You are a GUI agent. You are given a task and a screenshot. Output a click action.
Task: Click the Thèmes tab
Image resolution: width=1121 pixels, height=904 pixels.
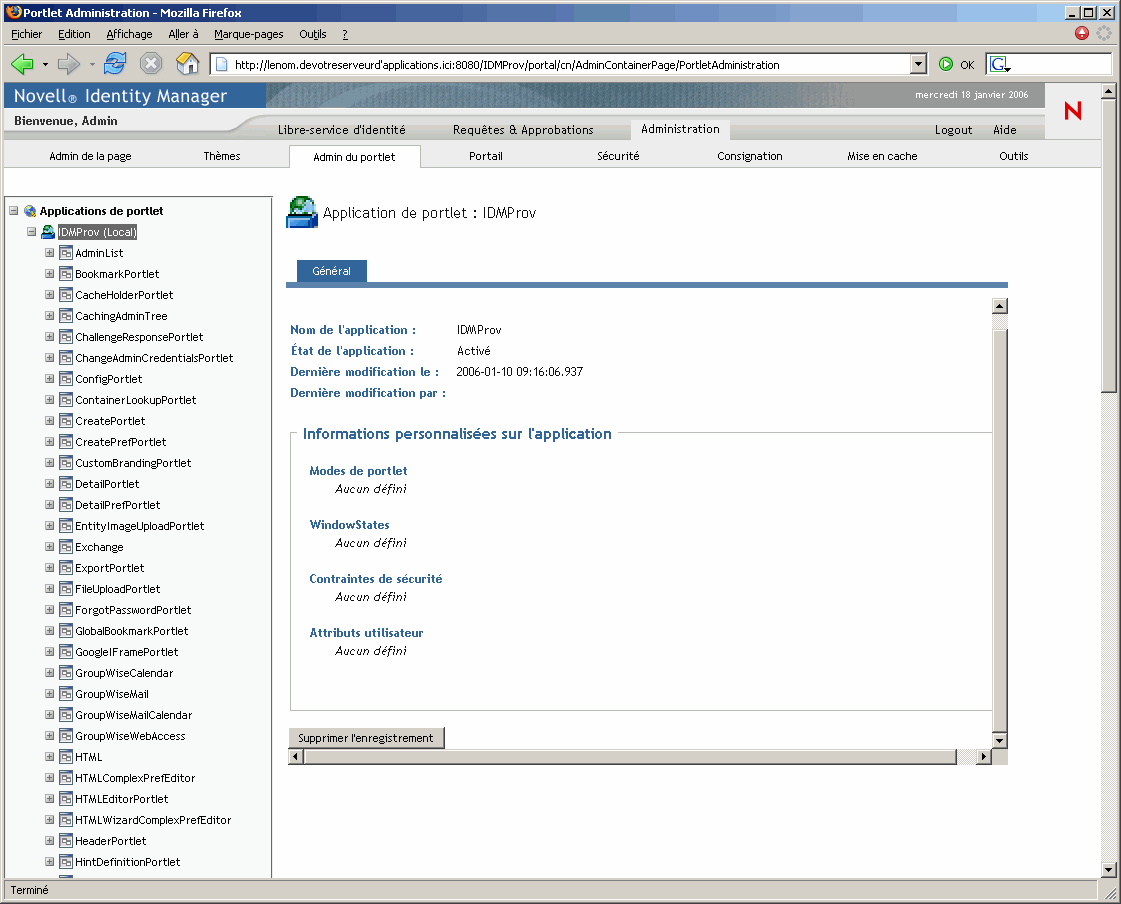click(x=222, y=156)
